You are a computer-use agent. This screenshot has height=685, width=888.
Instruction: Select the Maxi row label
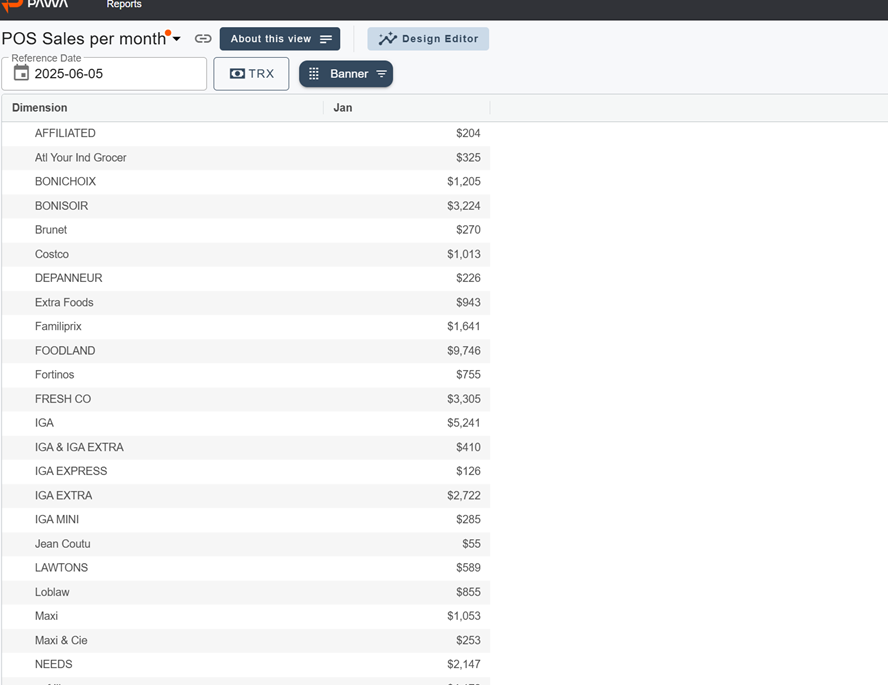click(46, 616)
